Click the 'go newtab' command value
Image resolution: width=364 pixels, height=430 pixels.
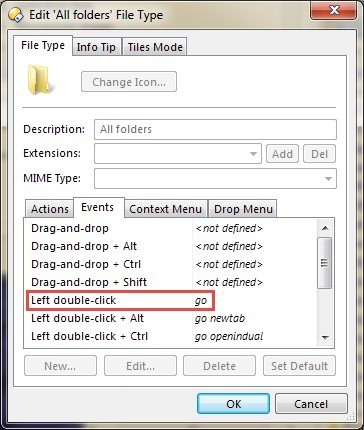pos(220,318)
